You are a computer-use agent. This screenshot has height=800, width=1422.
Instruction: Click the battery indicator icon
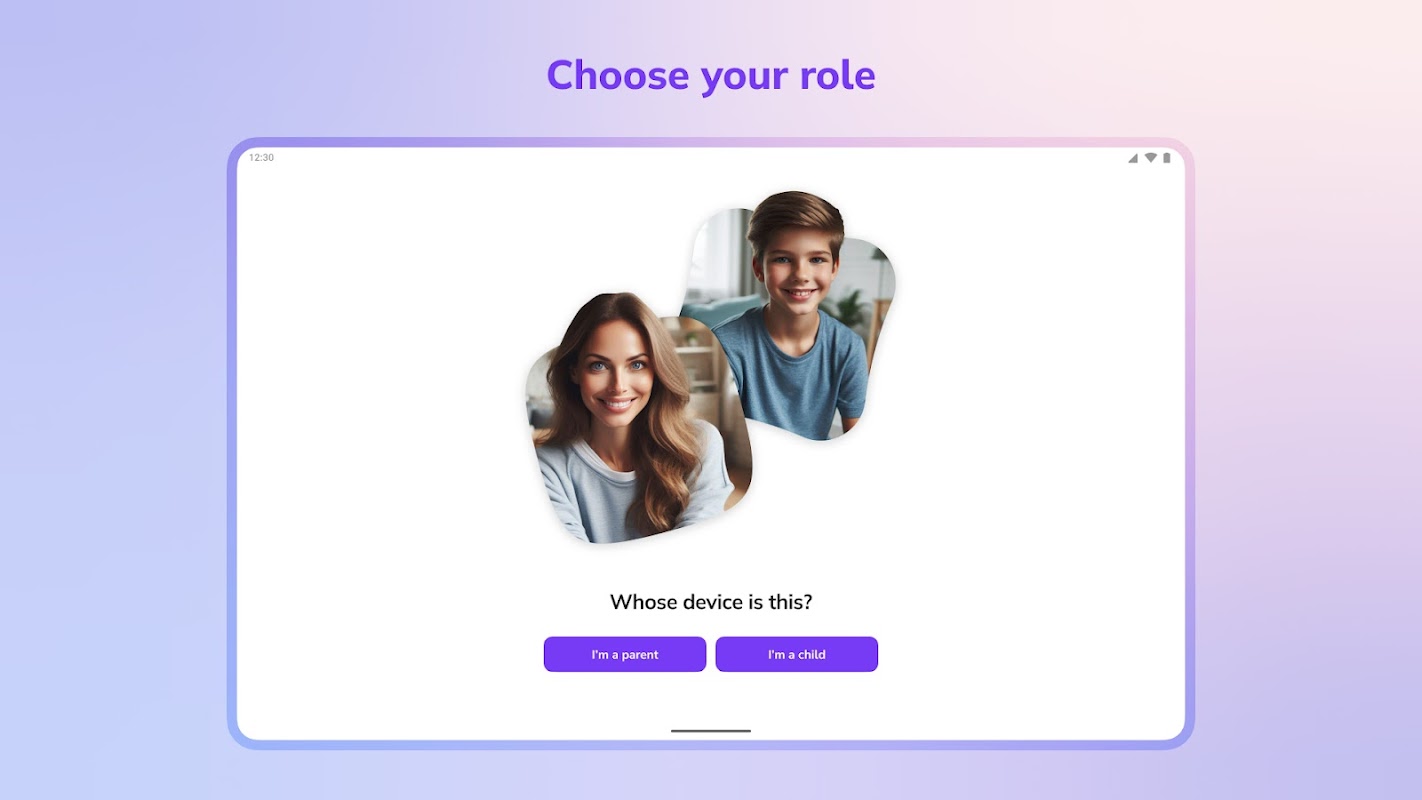pyautogui.click(x=1166, y=158)
